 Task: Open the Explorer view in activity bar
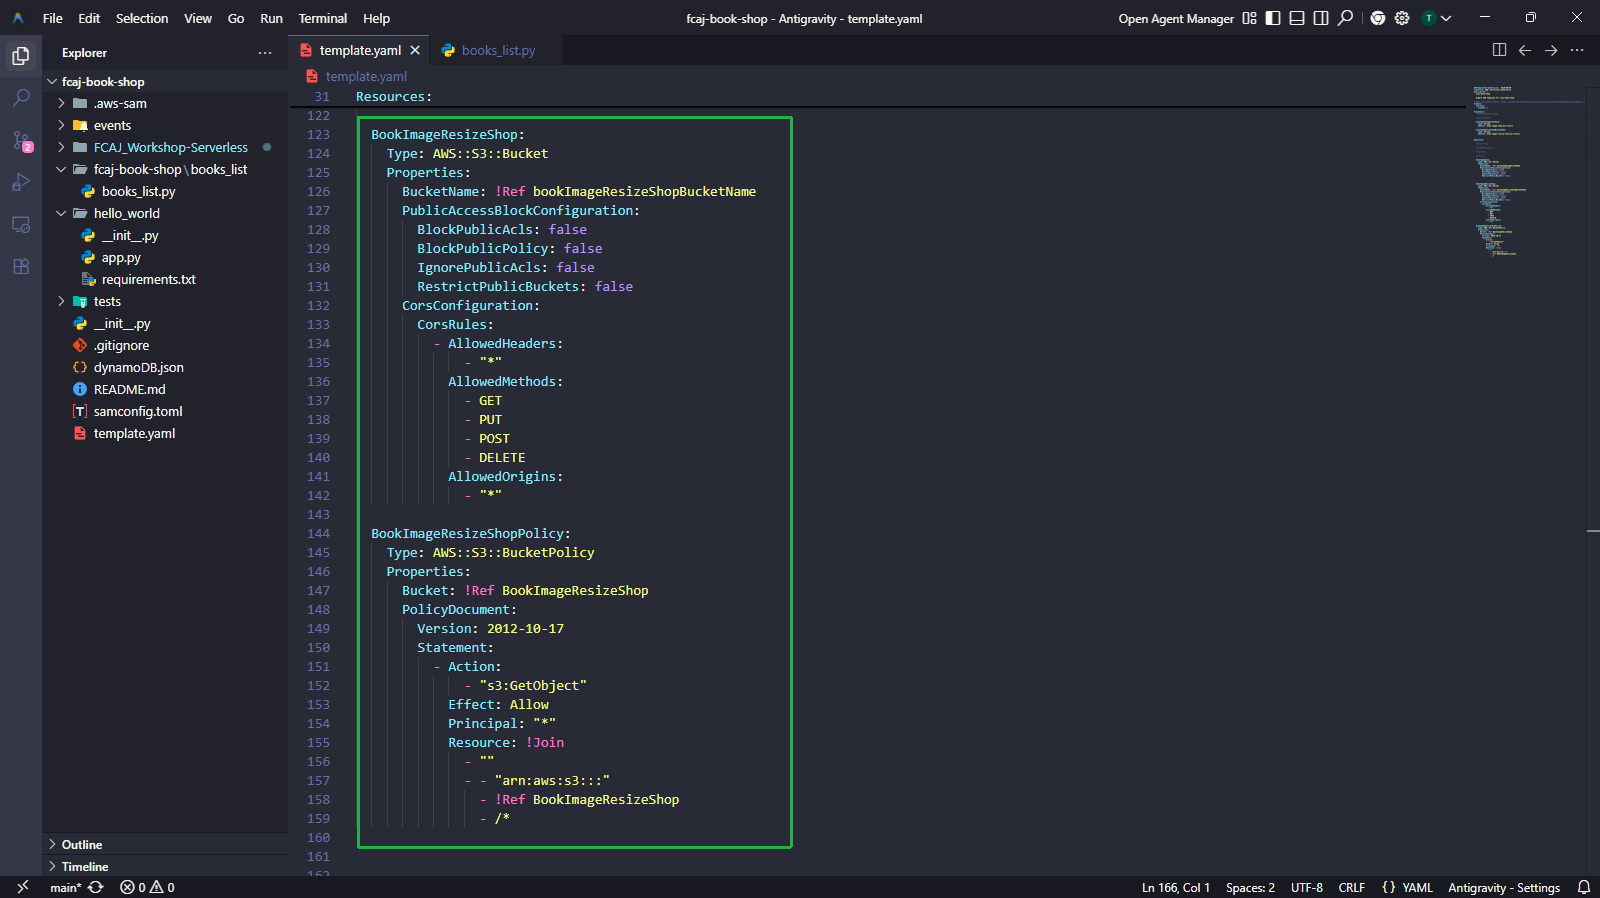coord(21,56)
